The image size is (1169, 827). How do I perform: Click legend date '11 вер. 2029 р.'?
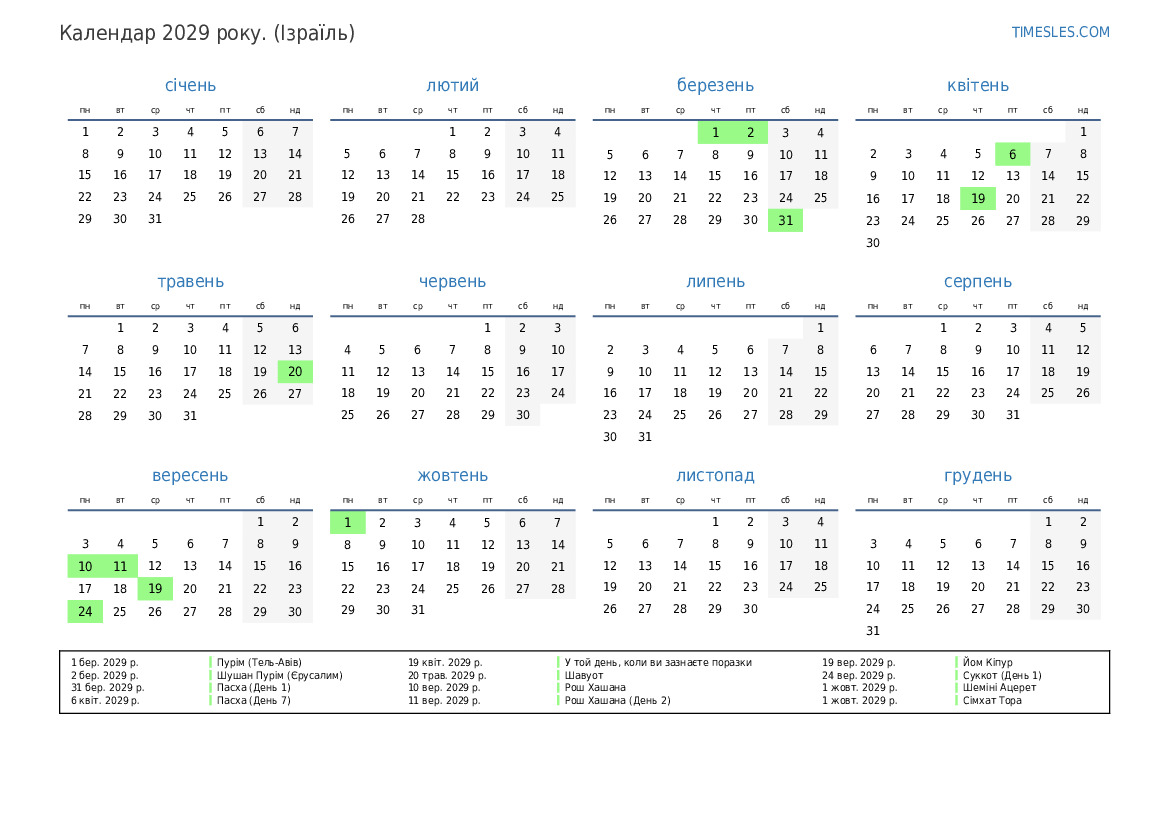[x=444, y=700]
